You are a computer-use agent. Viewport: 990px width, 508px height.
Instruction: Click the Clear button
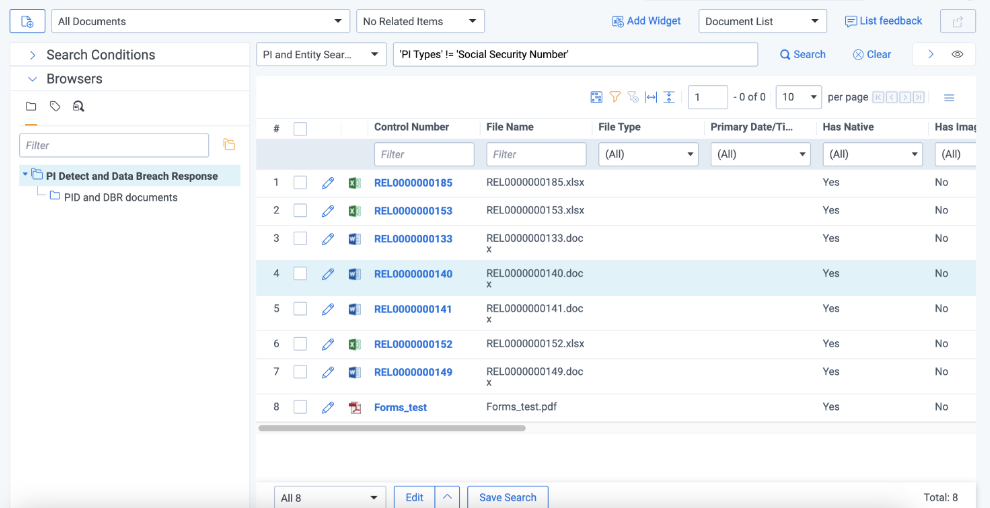tap(872, 54)
